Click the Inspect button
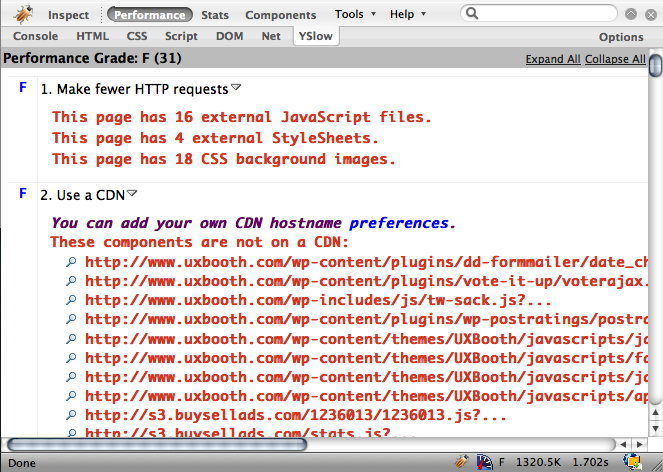Image resolution: width=663 pixels, height=472 pixels. coord(68,15)
